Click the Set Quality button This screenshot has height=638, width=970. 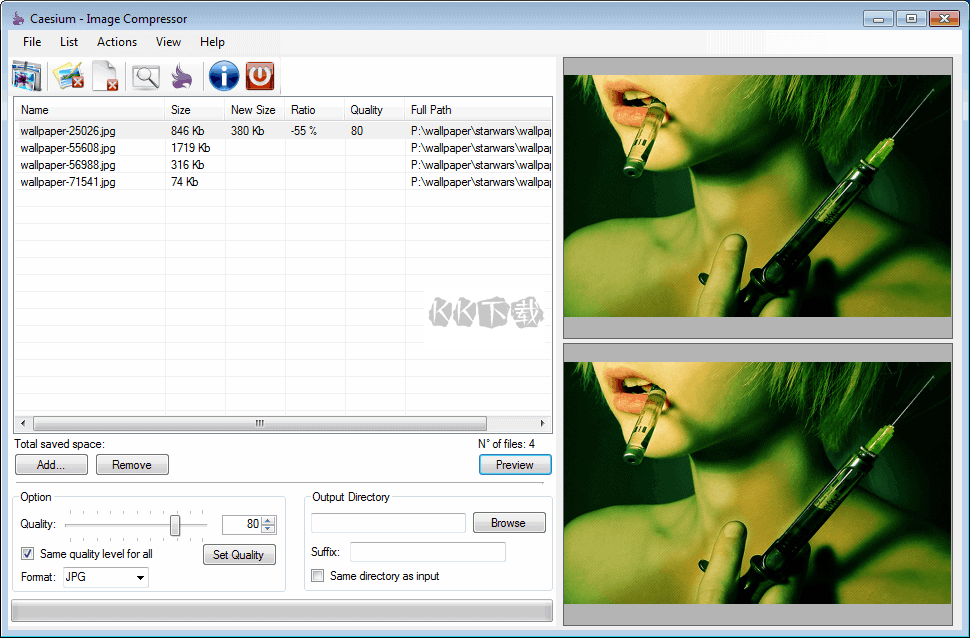pos(239,554)
